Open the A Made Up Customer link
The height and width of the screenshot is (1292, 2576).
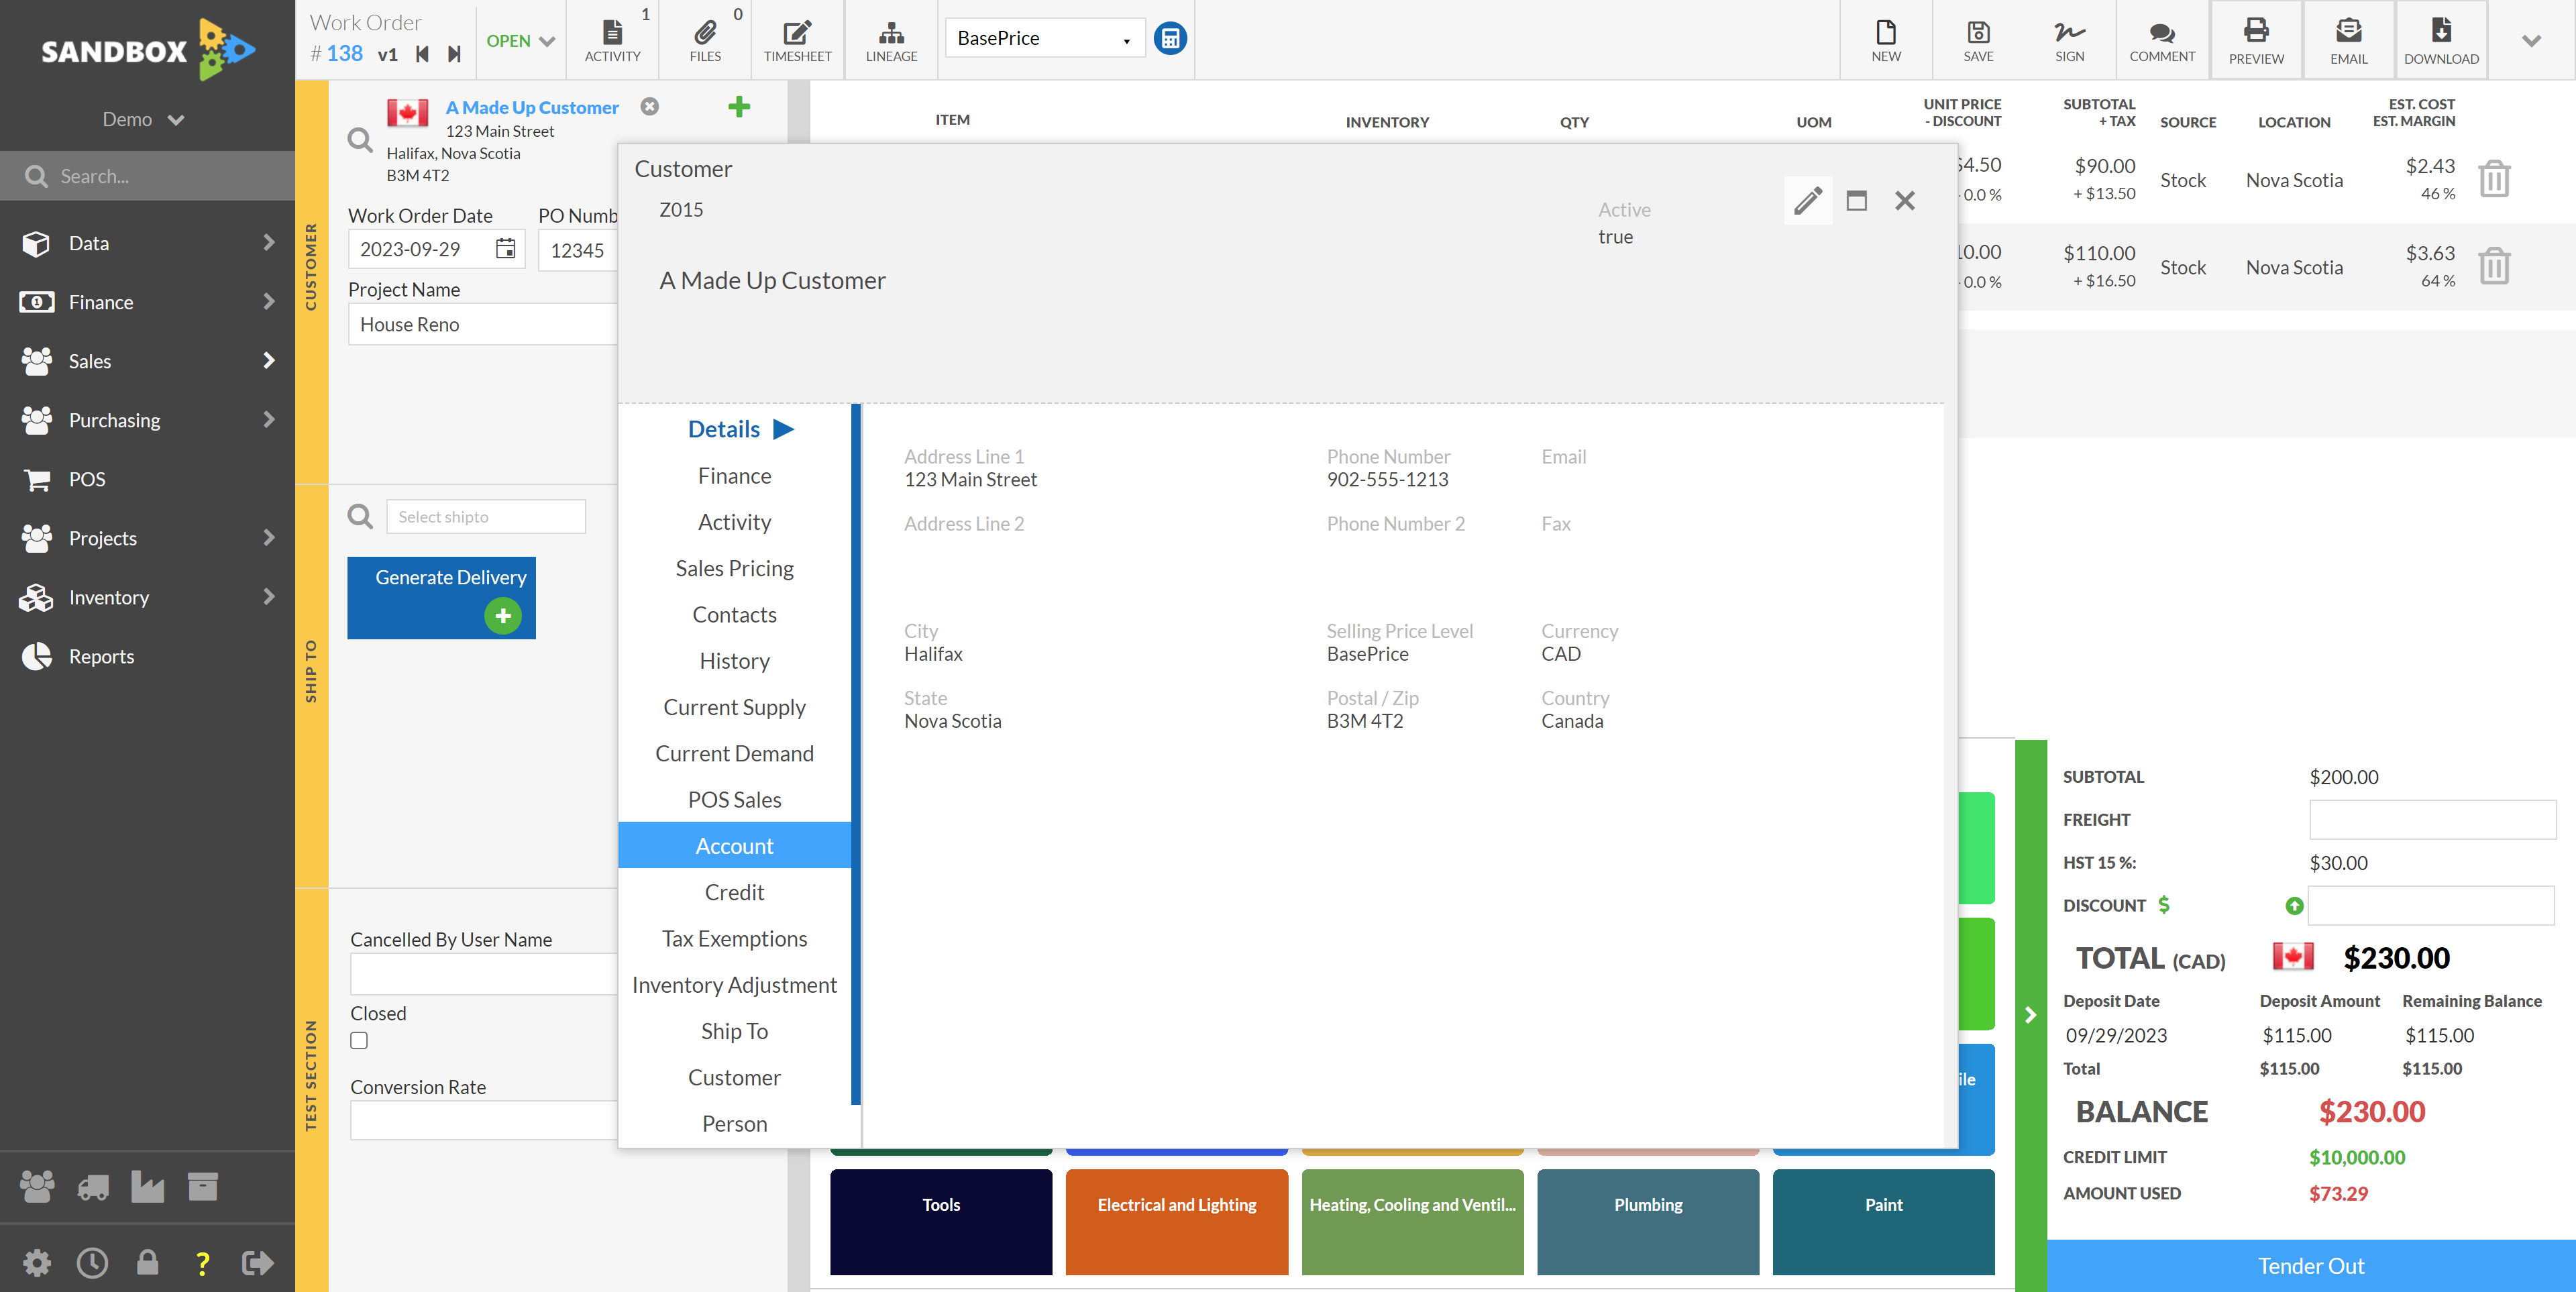coord(532,107)
